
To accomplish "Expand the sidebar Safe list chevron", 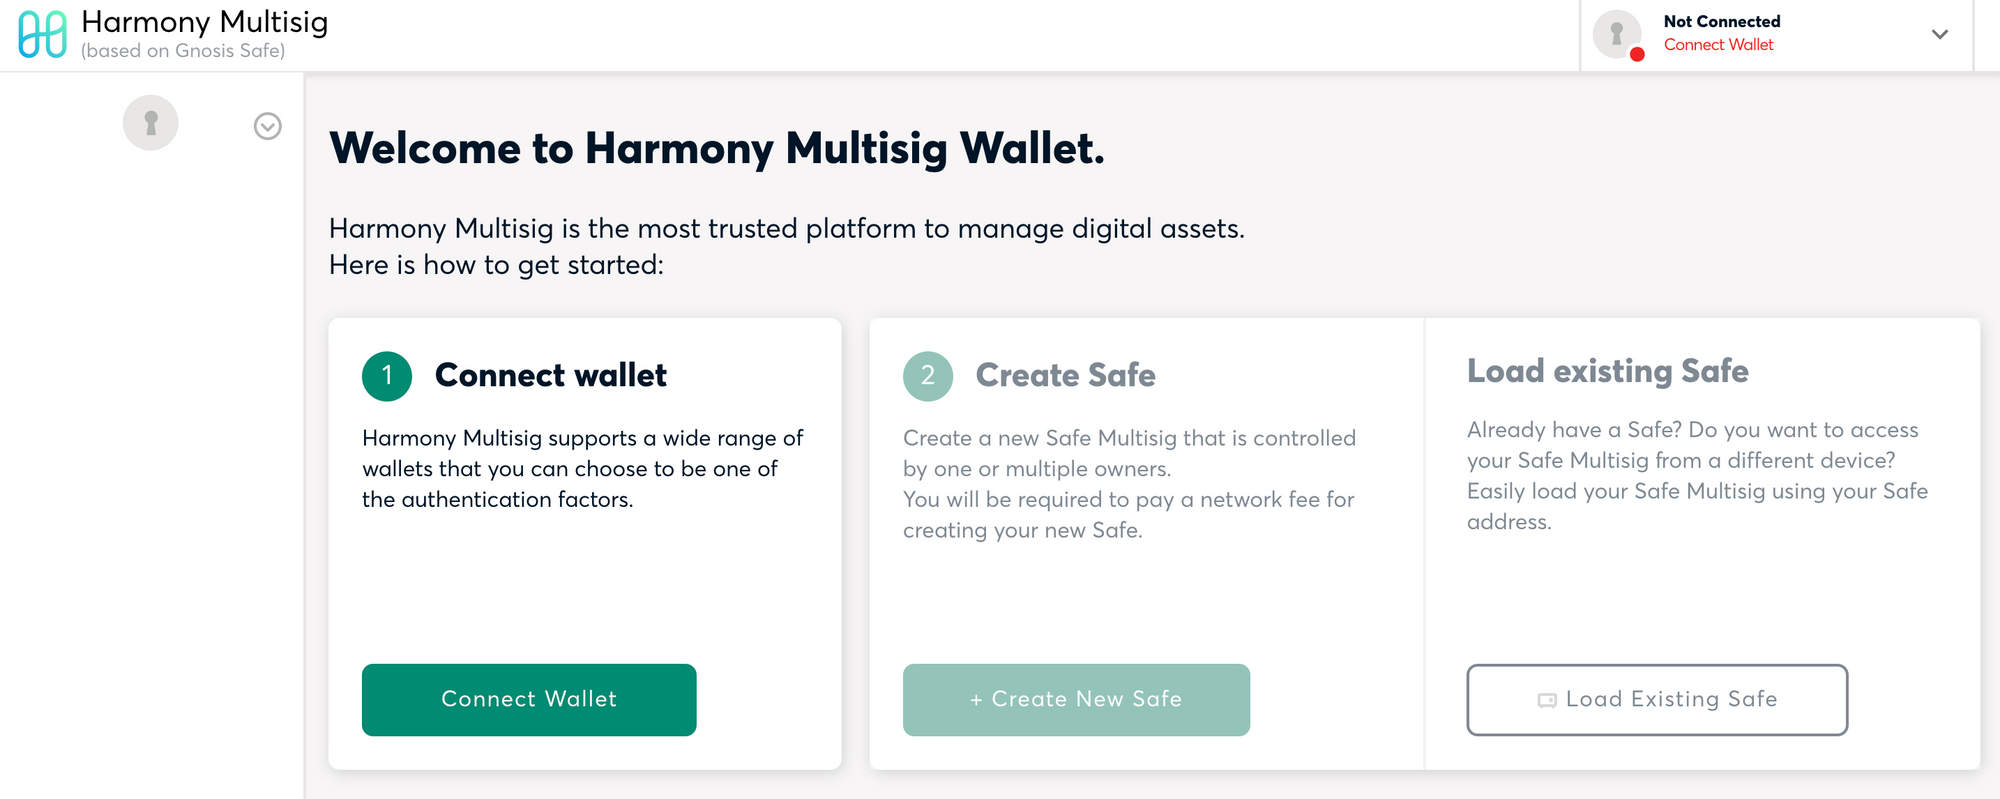I will [267, 126].
